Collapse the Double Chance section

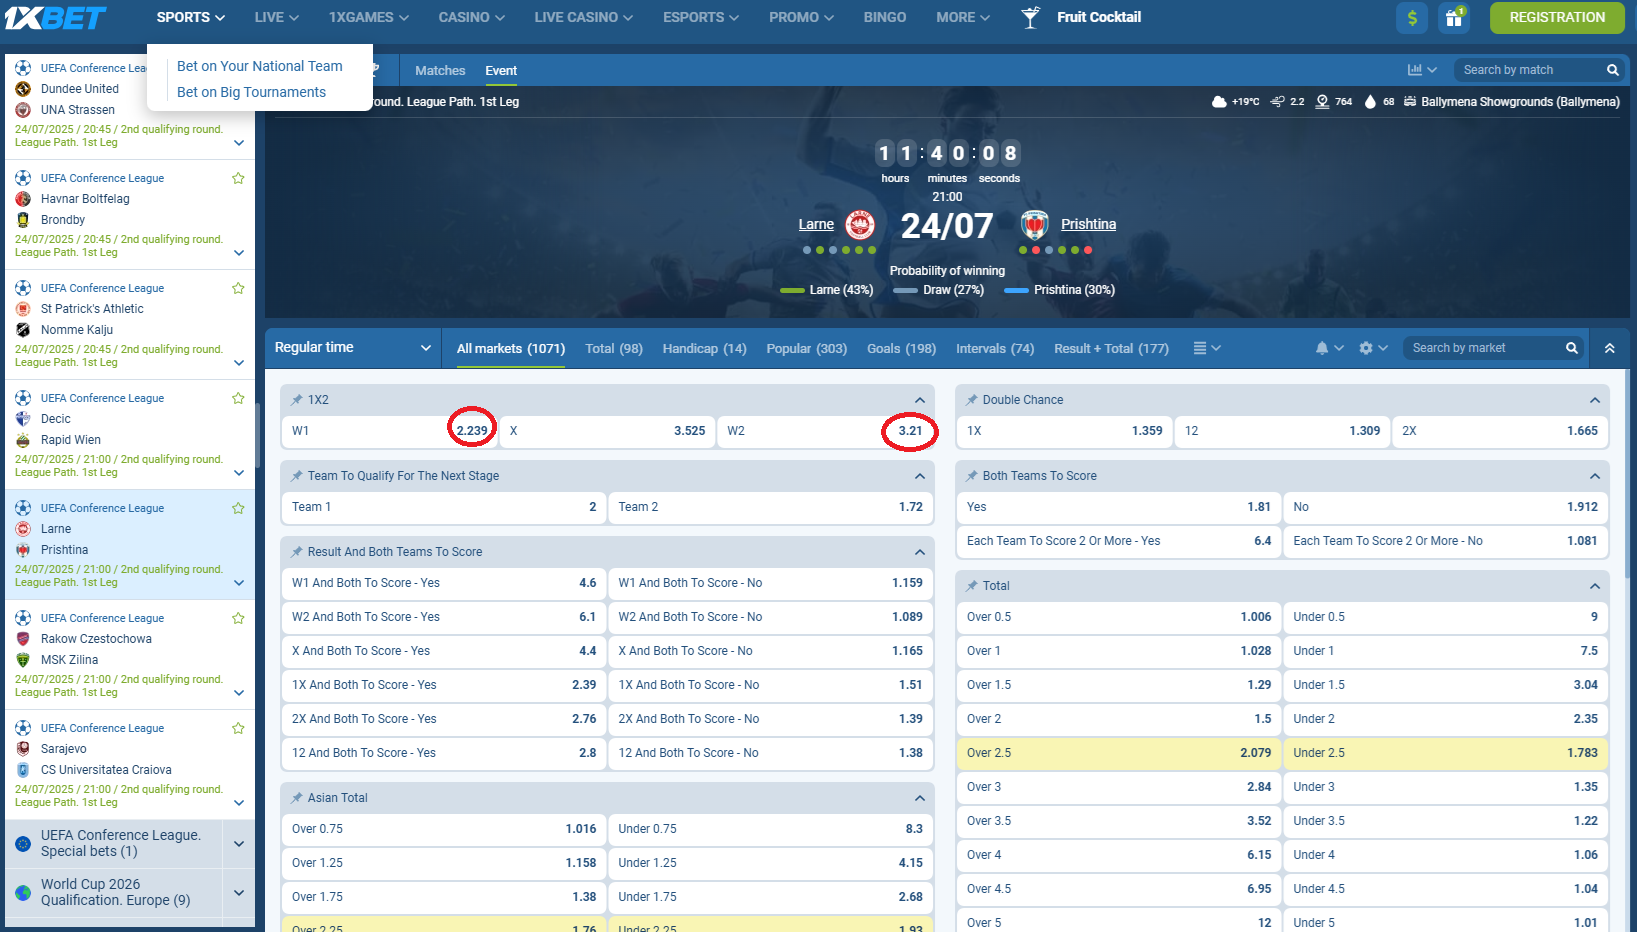tap(1595, 400)
